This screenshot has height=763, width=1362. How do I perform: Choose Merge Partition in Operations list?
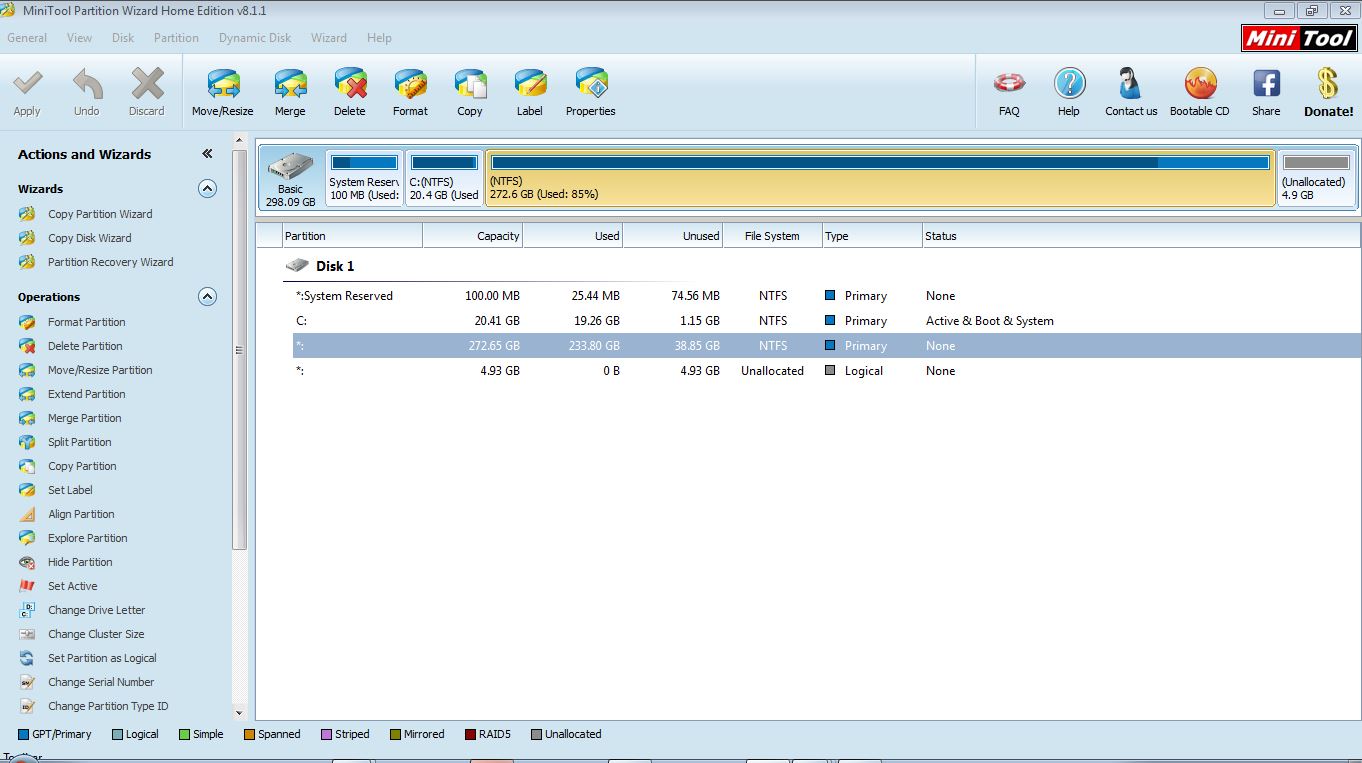coord(84,418)
